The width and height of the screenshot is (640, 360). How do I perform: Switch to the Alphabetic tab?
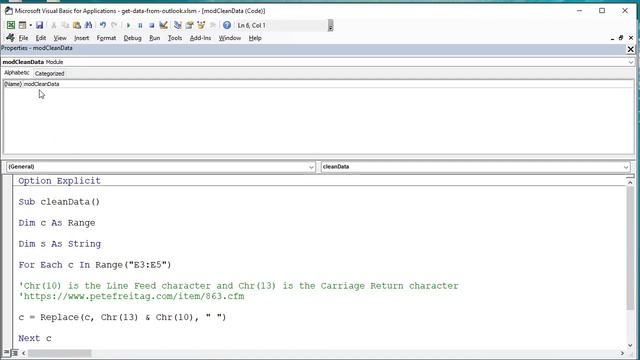click(17, 73)
